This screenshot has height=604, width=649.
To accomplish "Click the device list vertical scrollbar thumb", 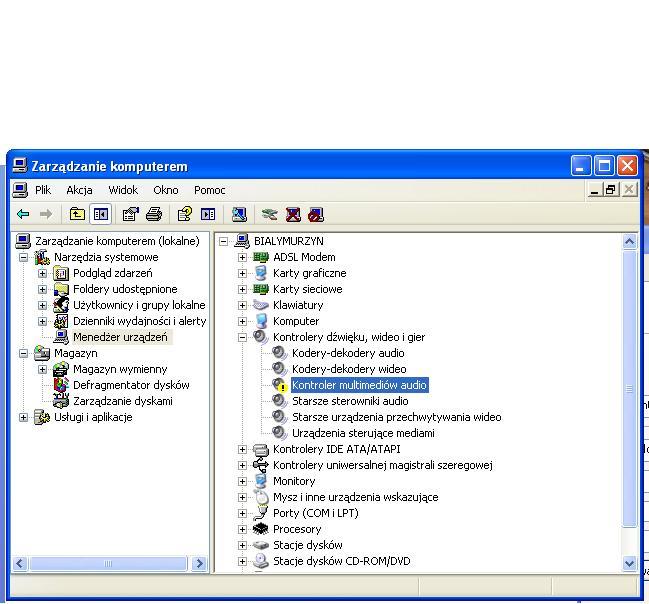I will pos(630,388).
